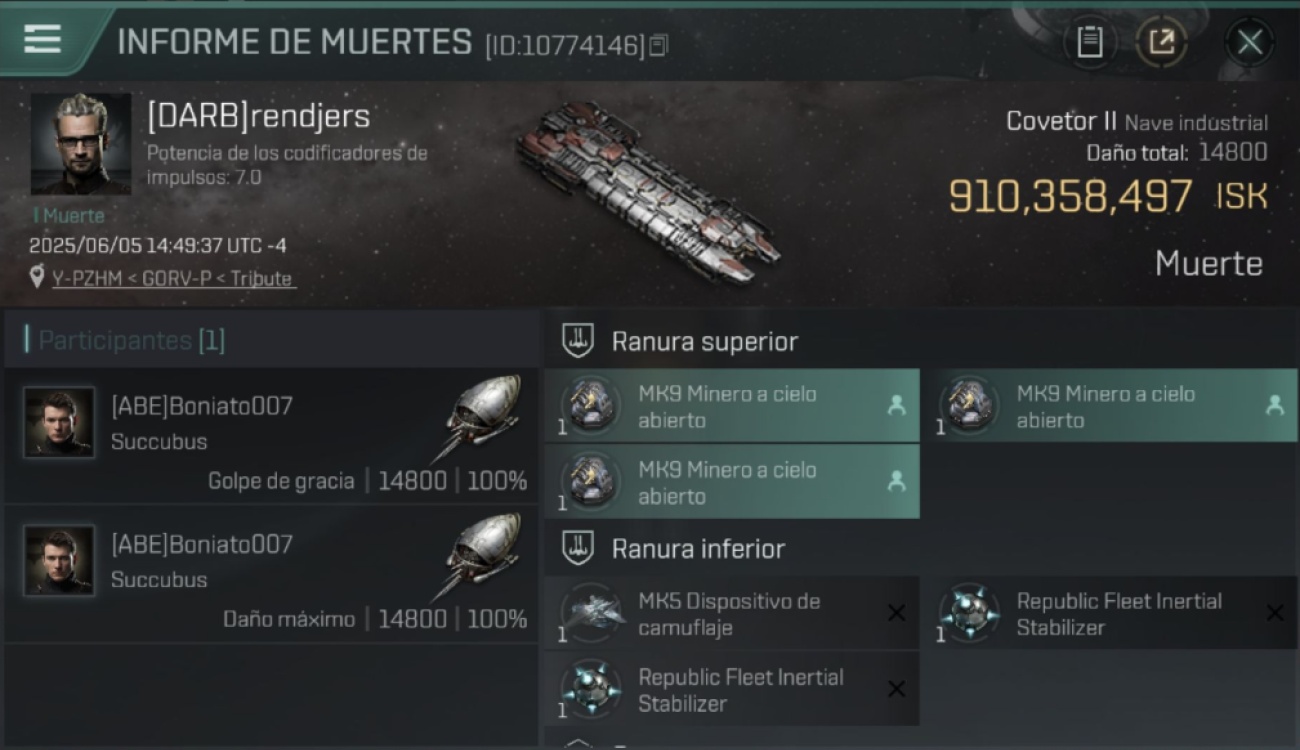Click X beside MK5 Dispositivo de camuflaje
This screenshot has width=1300, height=750.
896,613
